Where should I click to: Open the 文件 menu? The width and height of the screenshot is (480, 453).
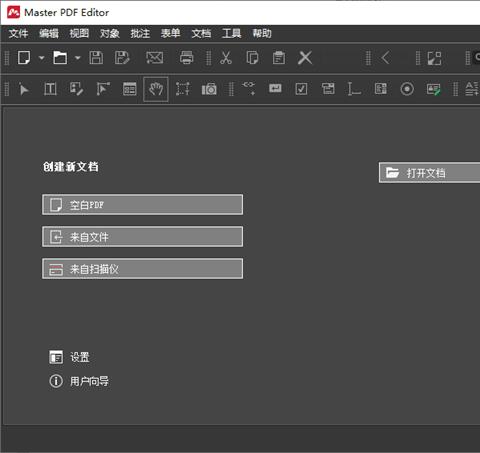point(18,33)
